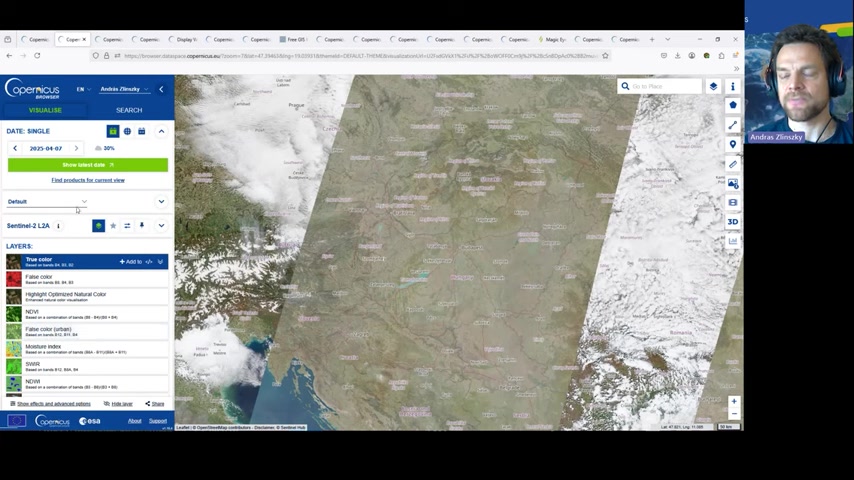
Task: Toggle the favorite star for Sentinel-2 L2A
Action: click(x=113, y=226)
